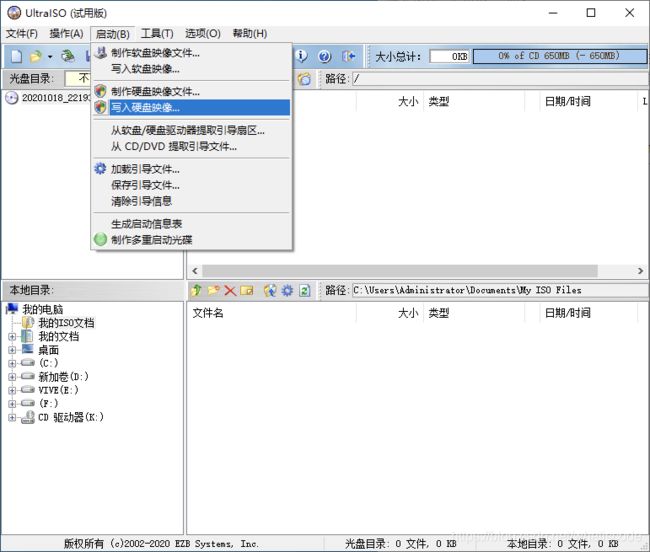The width and height of the screenshot is (650, 552).
Task: Click the shield icon beside 制作硬盘映像文件
Action: 100,91
